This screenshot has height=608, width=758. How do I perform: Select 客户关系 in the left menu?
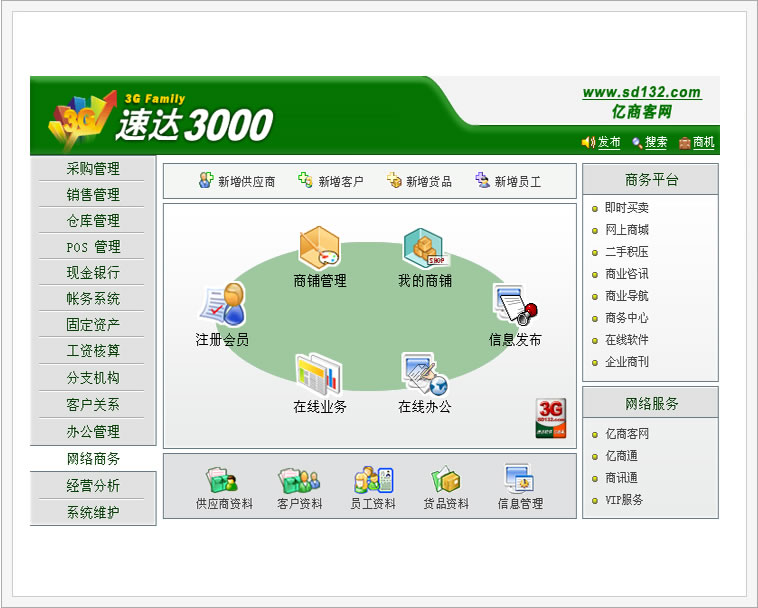pos(93,405)
